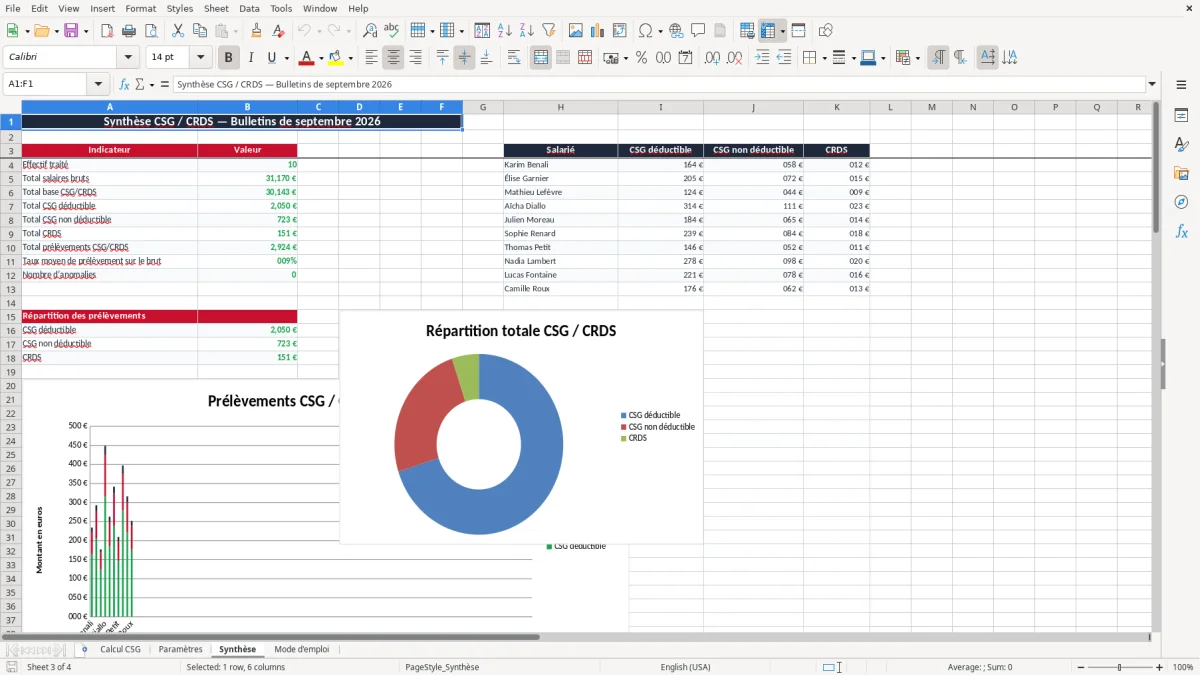Expand the formula bar

pos(1152,85)
